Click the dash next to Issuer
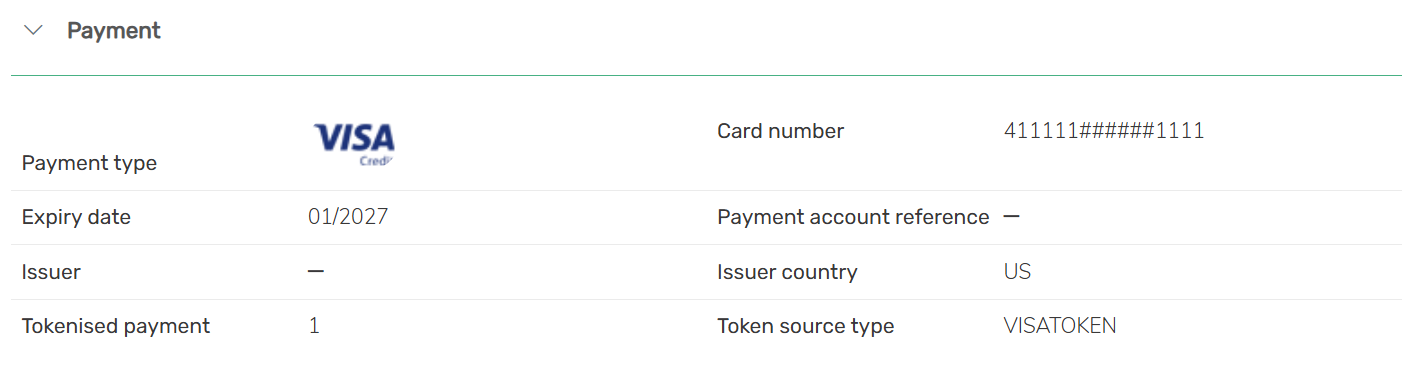The width and height of the screenshot is (1413, 378). 316,271
